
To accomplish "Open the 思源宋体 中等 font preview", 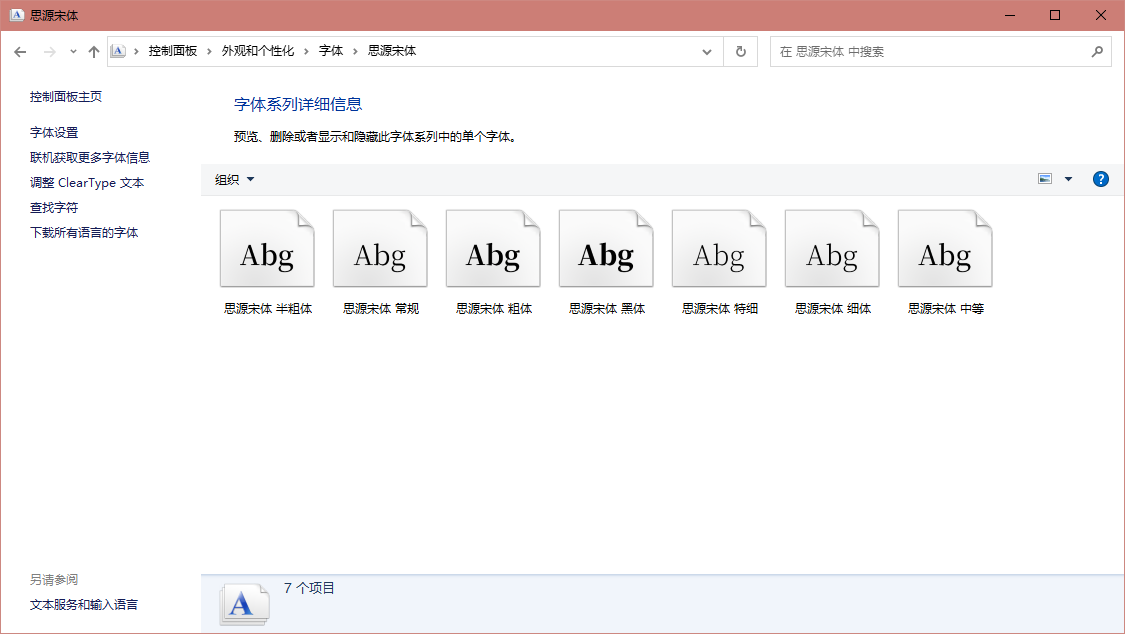I will (x=945, y=248).
